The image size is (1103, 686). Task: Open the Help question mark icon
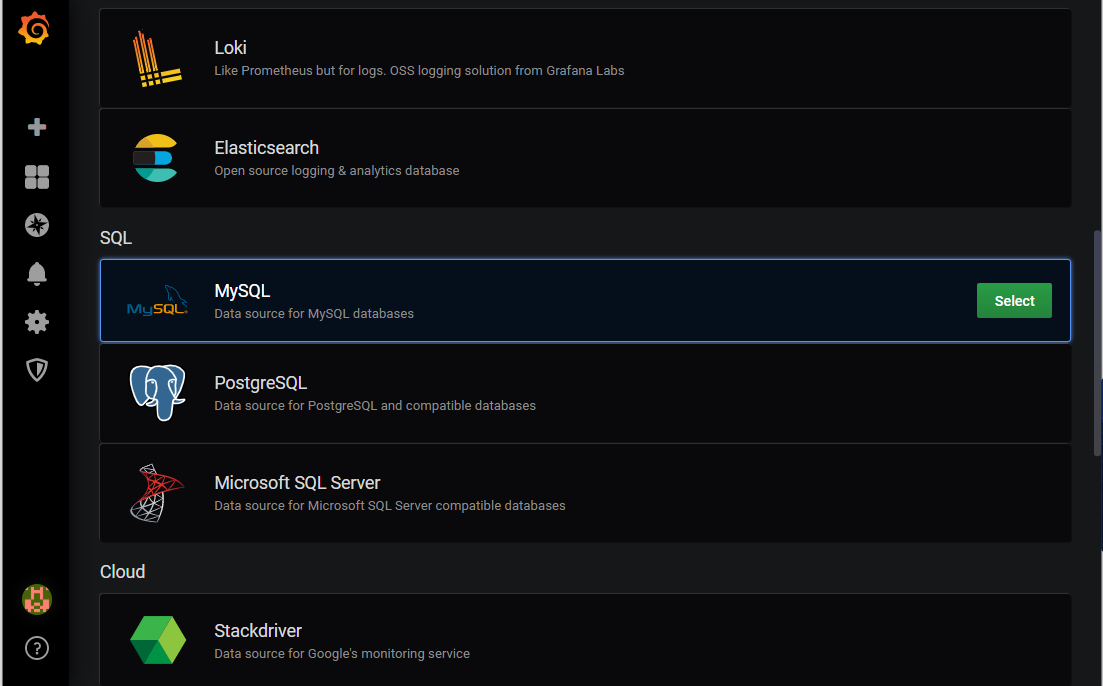37,648
